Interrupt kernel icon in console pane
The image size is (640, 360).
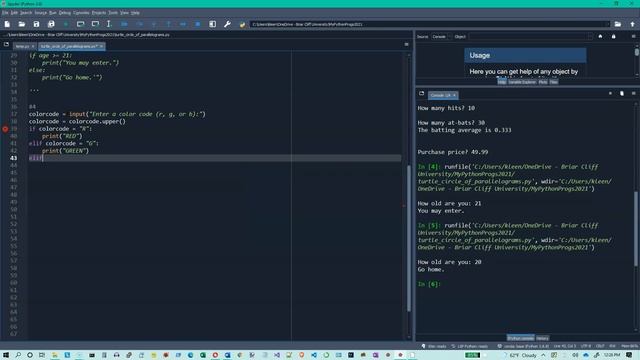pos(610,93)
